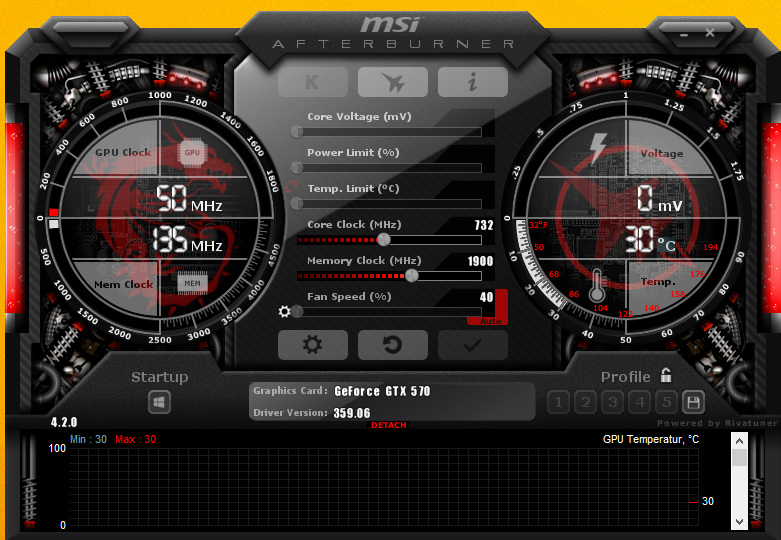Viewport: 781px width, 540px height.
Task: Click the Profile label
Action: click(x=626, y=377)
